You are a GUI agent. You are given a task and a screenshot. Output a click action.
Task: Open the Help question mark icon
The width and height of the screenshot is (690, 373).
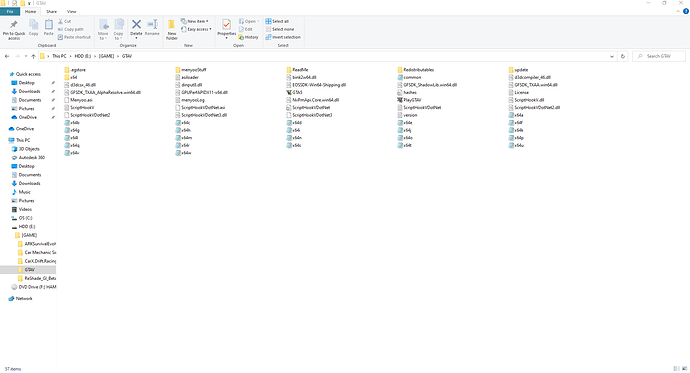pos(686,11)
